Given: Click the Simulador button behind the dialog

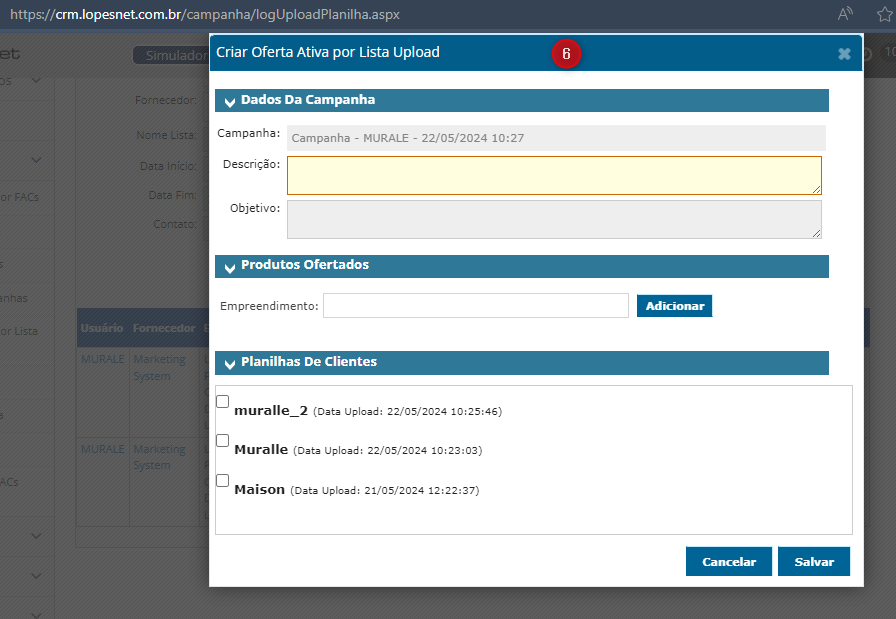Looking at the screenshot, I should [172, 56].
